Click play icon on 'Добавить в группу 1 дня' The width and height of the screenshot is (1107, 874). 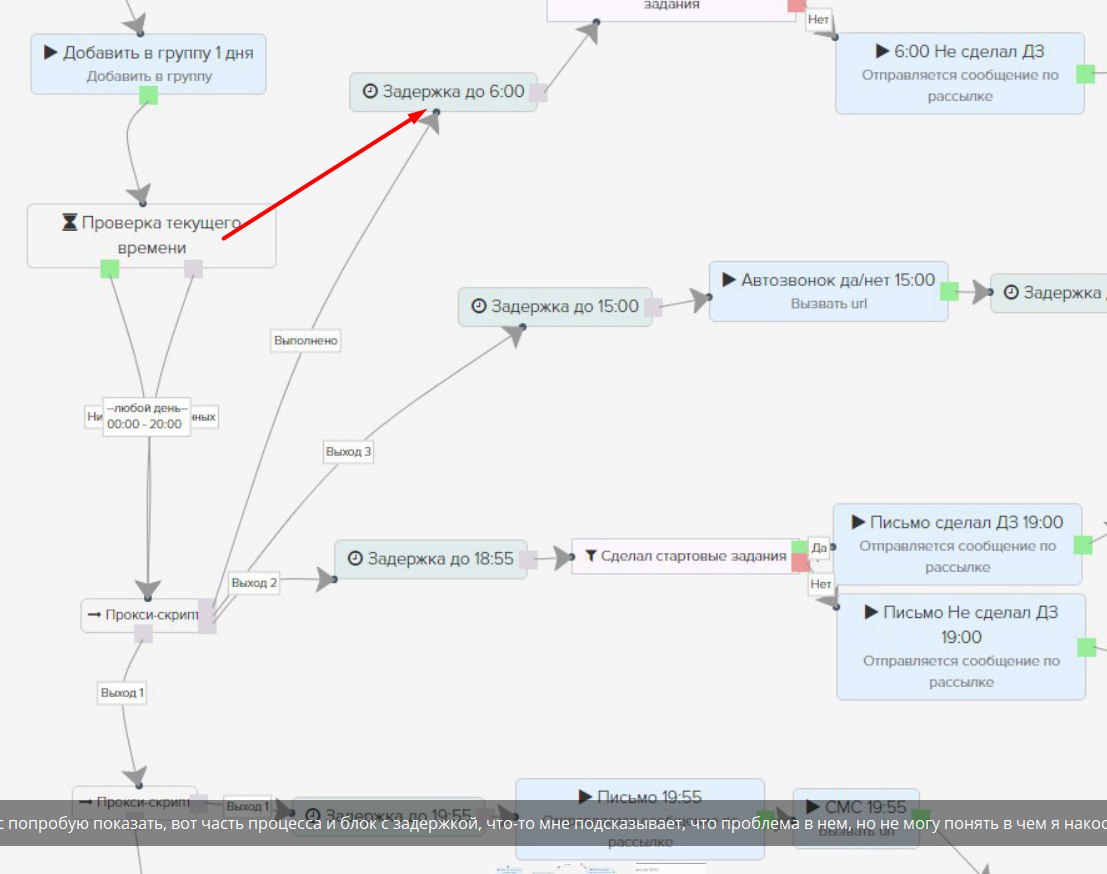click(x=50, y=52)
